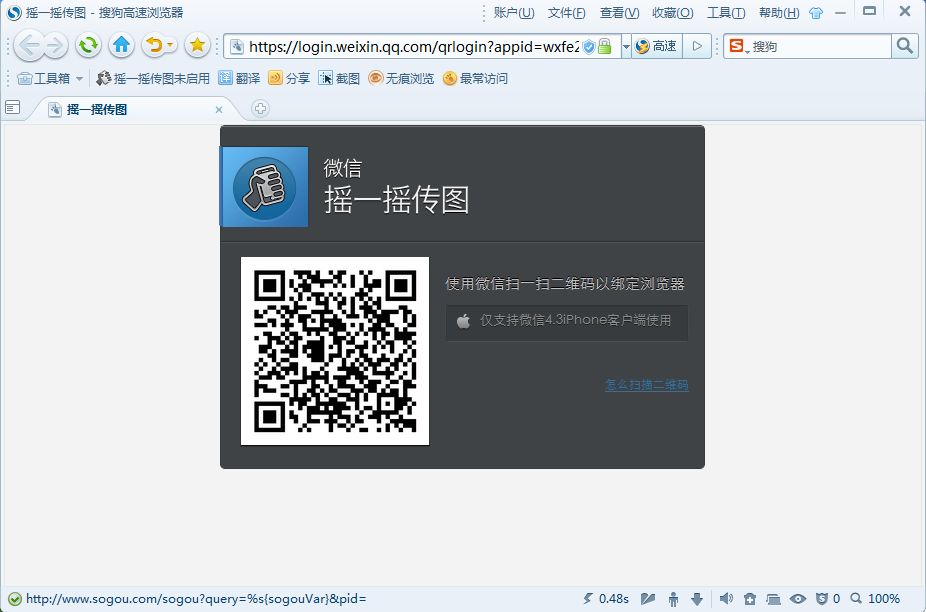
Task: Click the blue shield security icon in address bar
Action: (589, 47)
